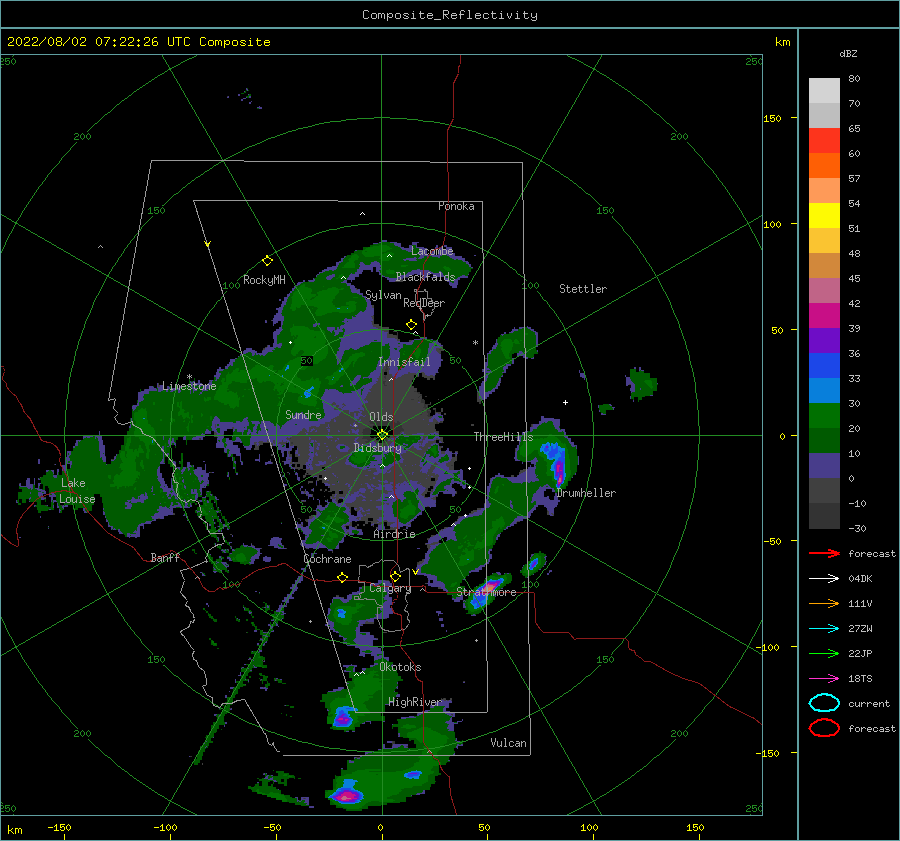The height and width of the screenshot is (841, 900).
Task: Click the yellow diamond marker below RedDeer
Action: tap(412, 325)
